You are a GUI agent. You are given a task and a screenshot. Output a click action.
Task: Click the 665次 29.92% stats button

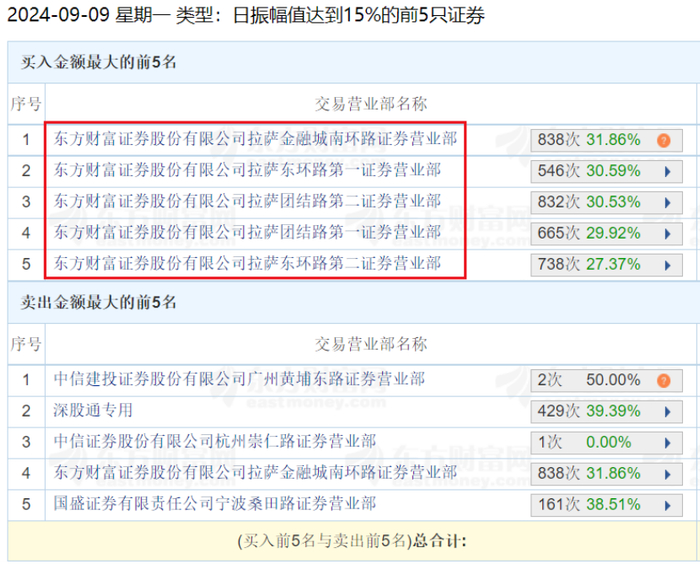[606, 234]
